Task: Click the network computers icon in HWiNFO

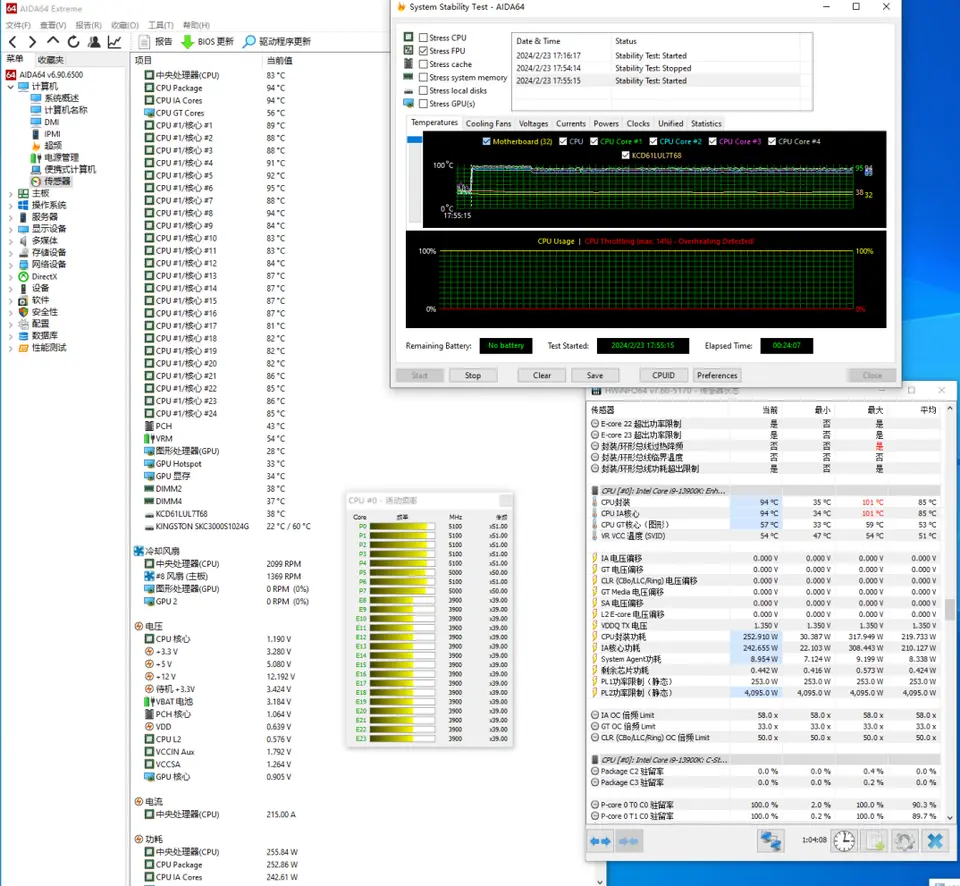Action: pos(770,841)
